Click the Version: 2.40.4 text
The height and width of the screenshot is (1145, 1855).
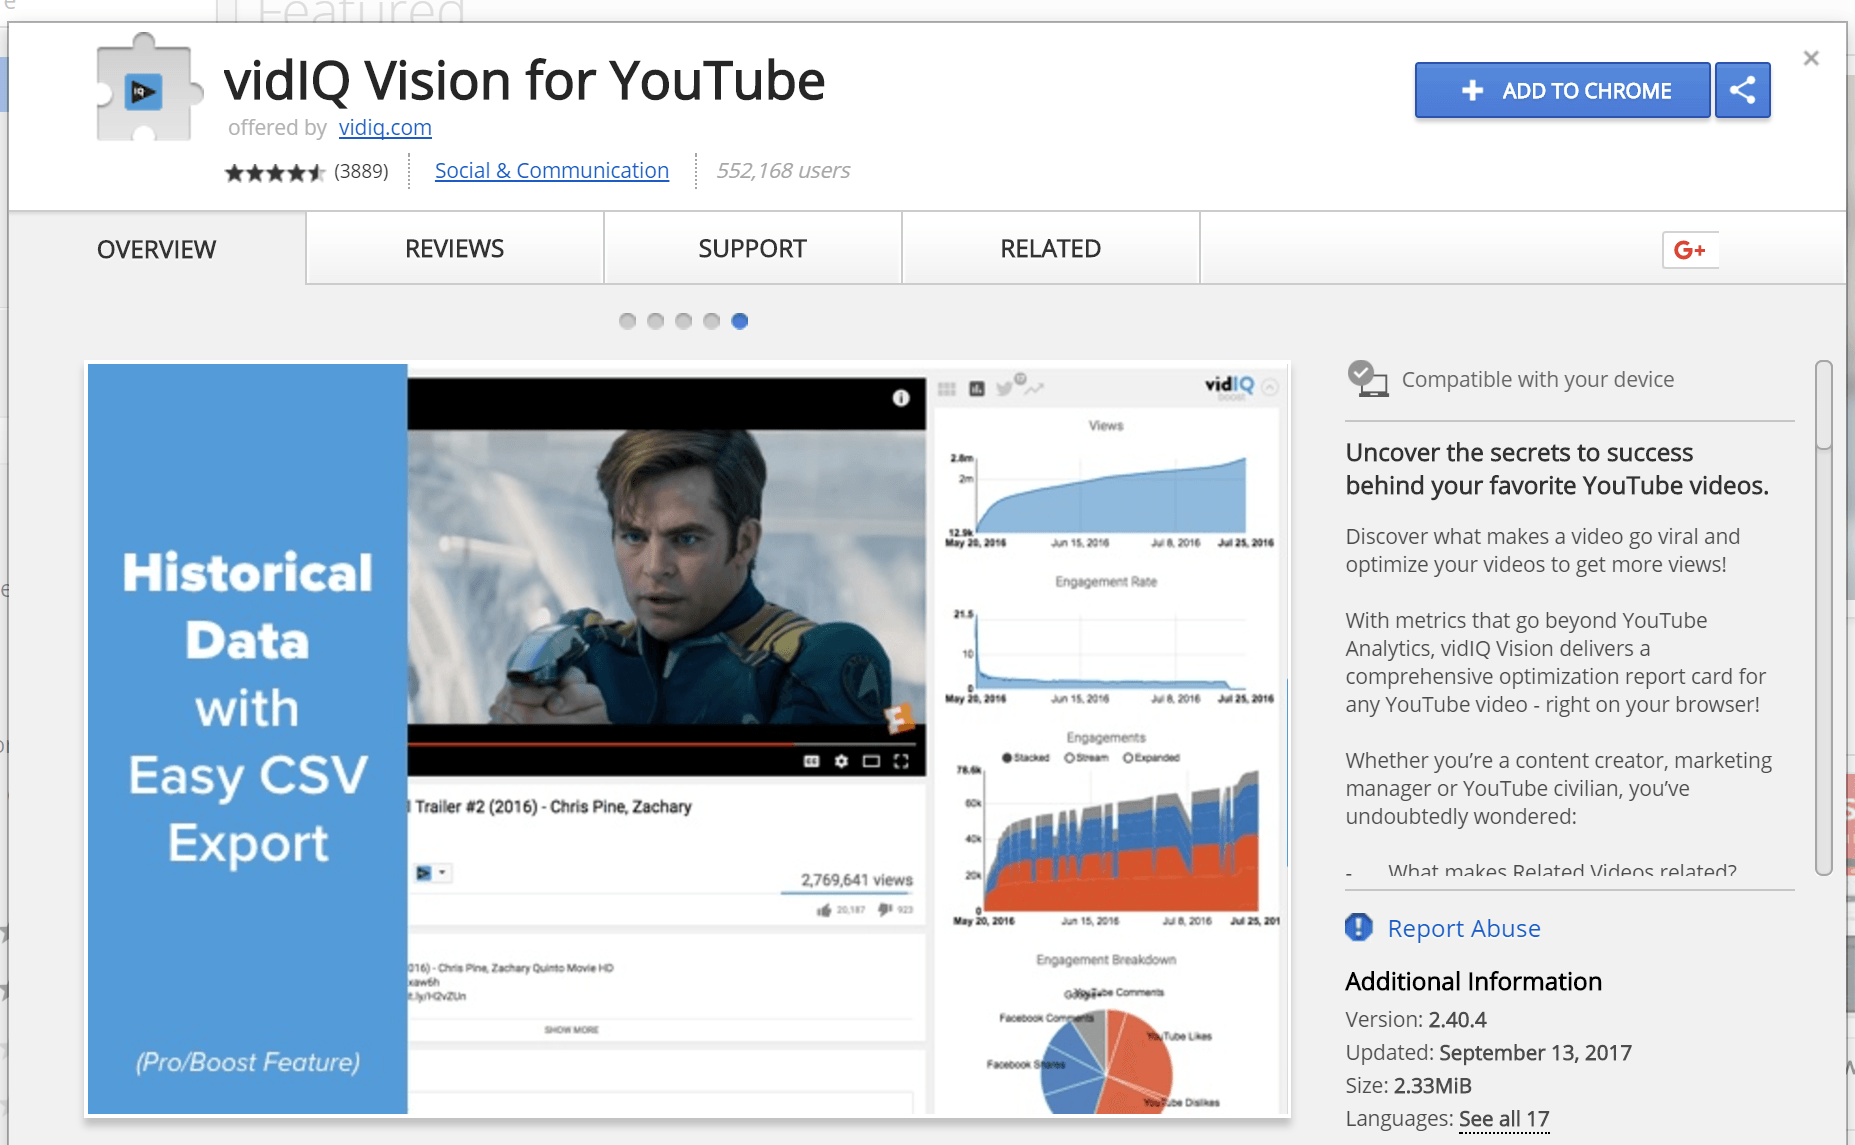pos(1415,1019)
